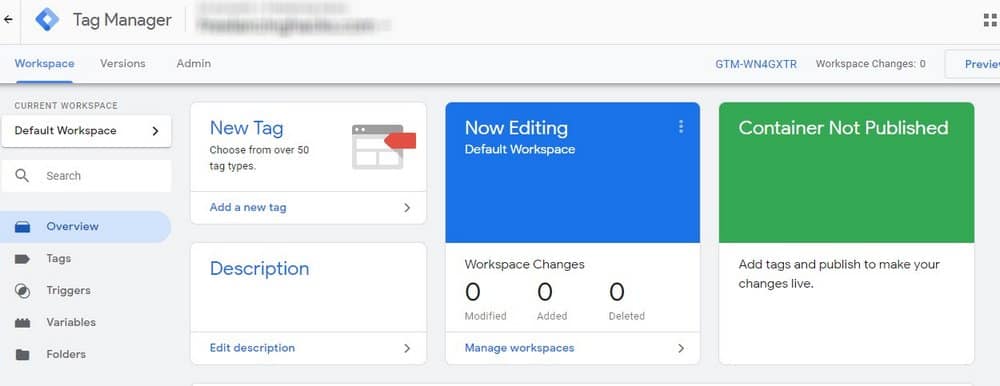The image size is (1000, 386).
Task: Click the chevron beside Manage workspaces
Action: pyautogui.click(x=680, y=348)
